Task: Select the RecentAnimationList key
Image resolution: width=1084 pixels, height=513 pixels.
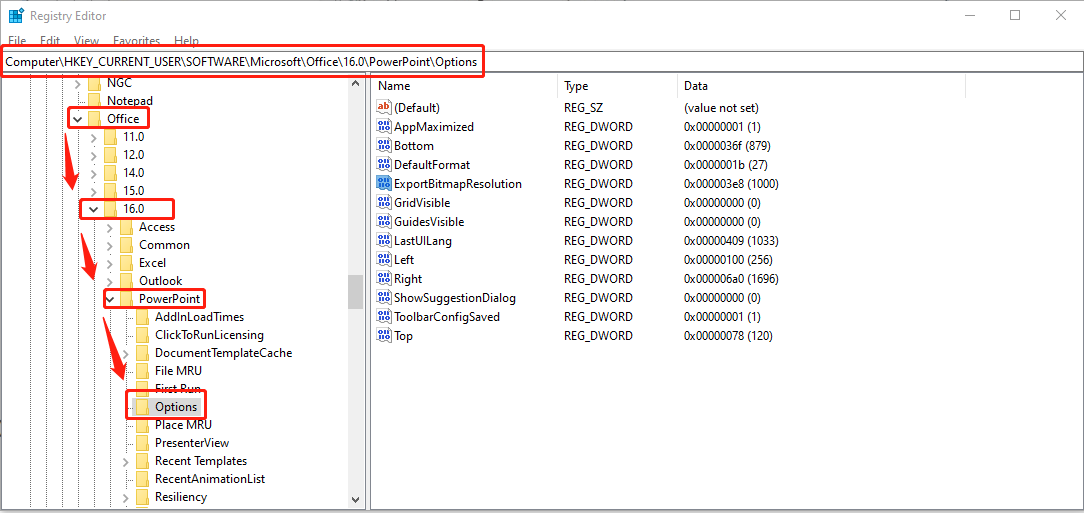Action: coord(210,478)
